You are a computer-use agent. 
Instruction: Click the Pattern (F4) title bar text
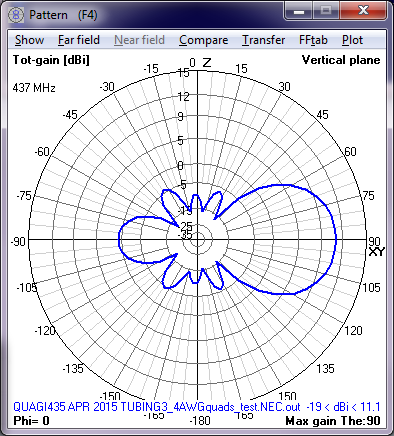click(x=63, y=15)
